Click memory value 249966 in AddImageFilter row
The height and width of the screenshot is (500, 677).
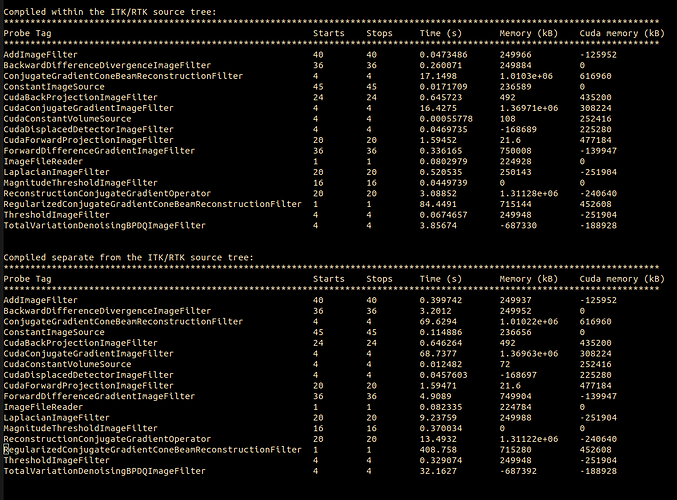(516, 55)
